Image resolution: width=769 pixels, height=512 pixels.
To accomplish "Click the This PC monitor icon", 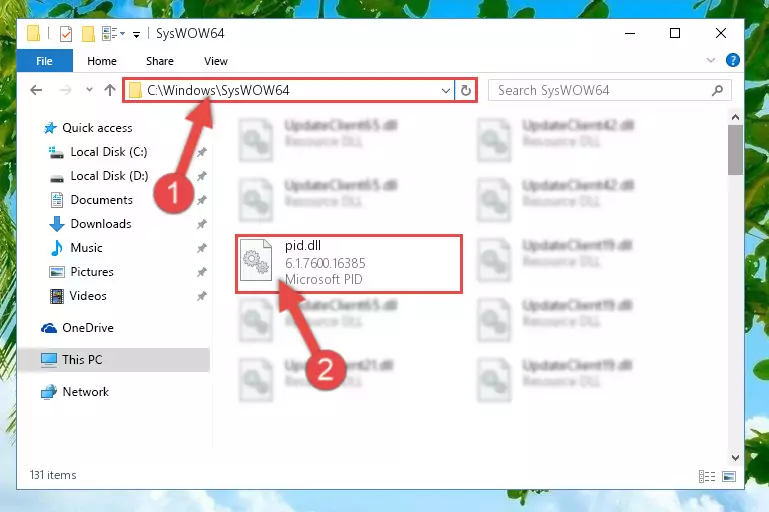I will coord(49,360).
